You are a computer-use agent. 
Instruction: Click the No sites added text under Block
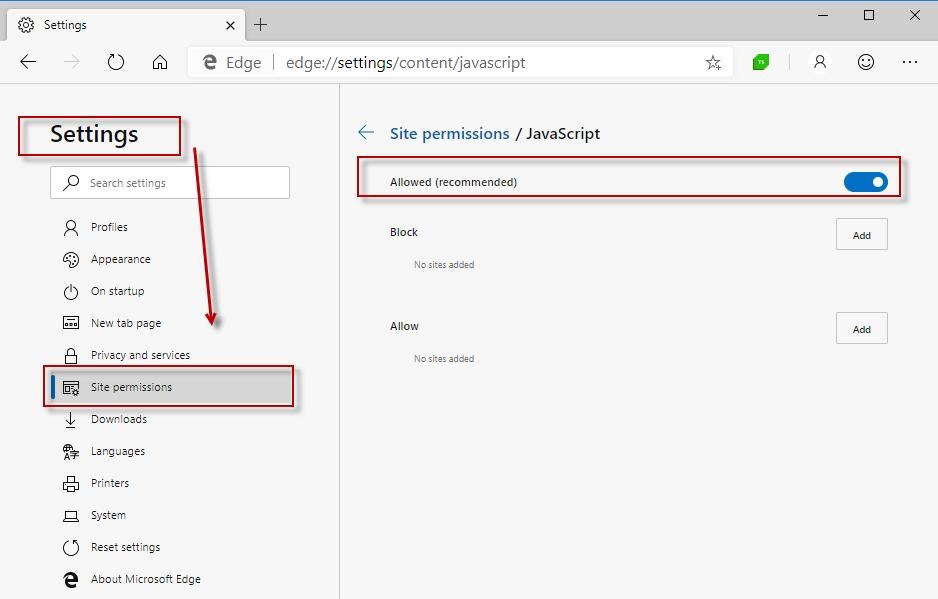point(444,264)
